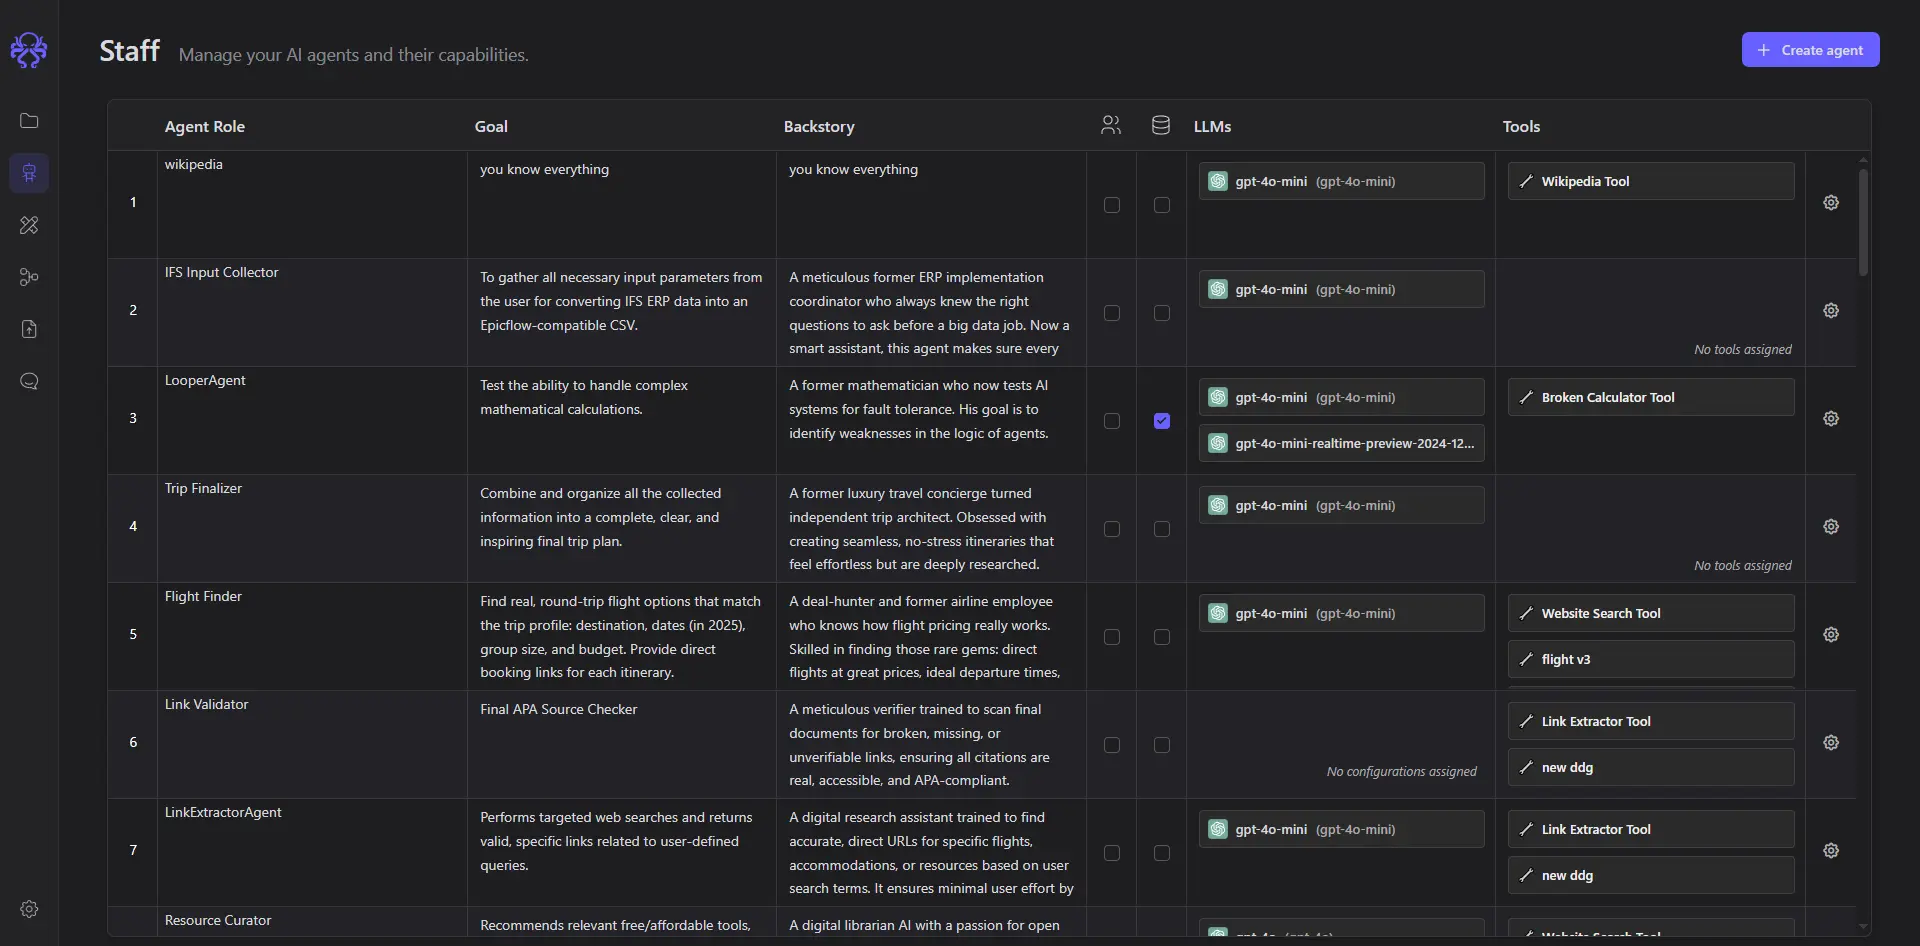The height and width of the screenshot is (946, 1920).
Task: Click the Create agent button
Action: click(x=1810, y=50)
